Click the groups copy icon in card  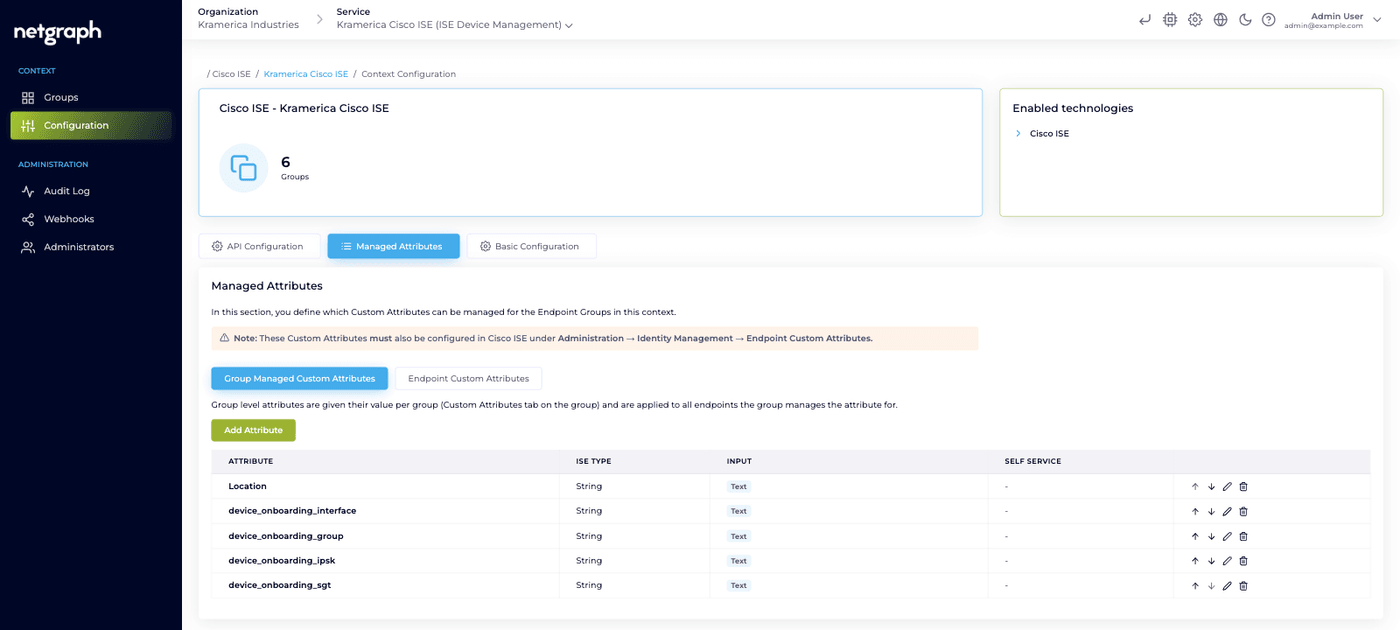point(244,168)
